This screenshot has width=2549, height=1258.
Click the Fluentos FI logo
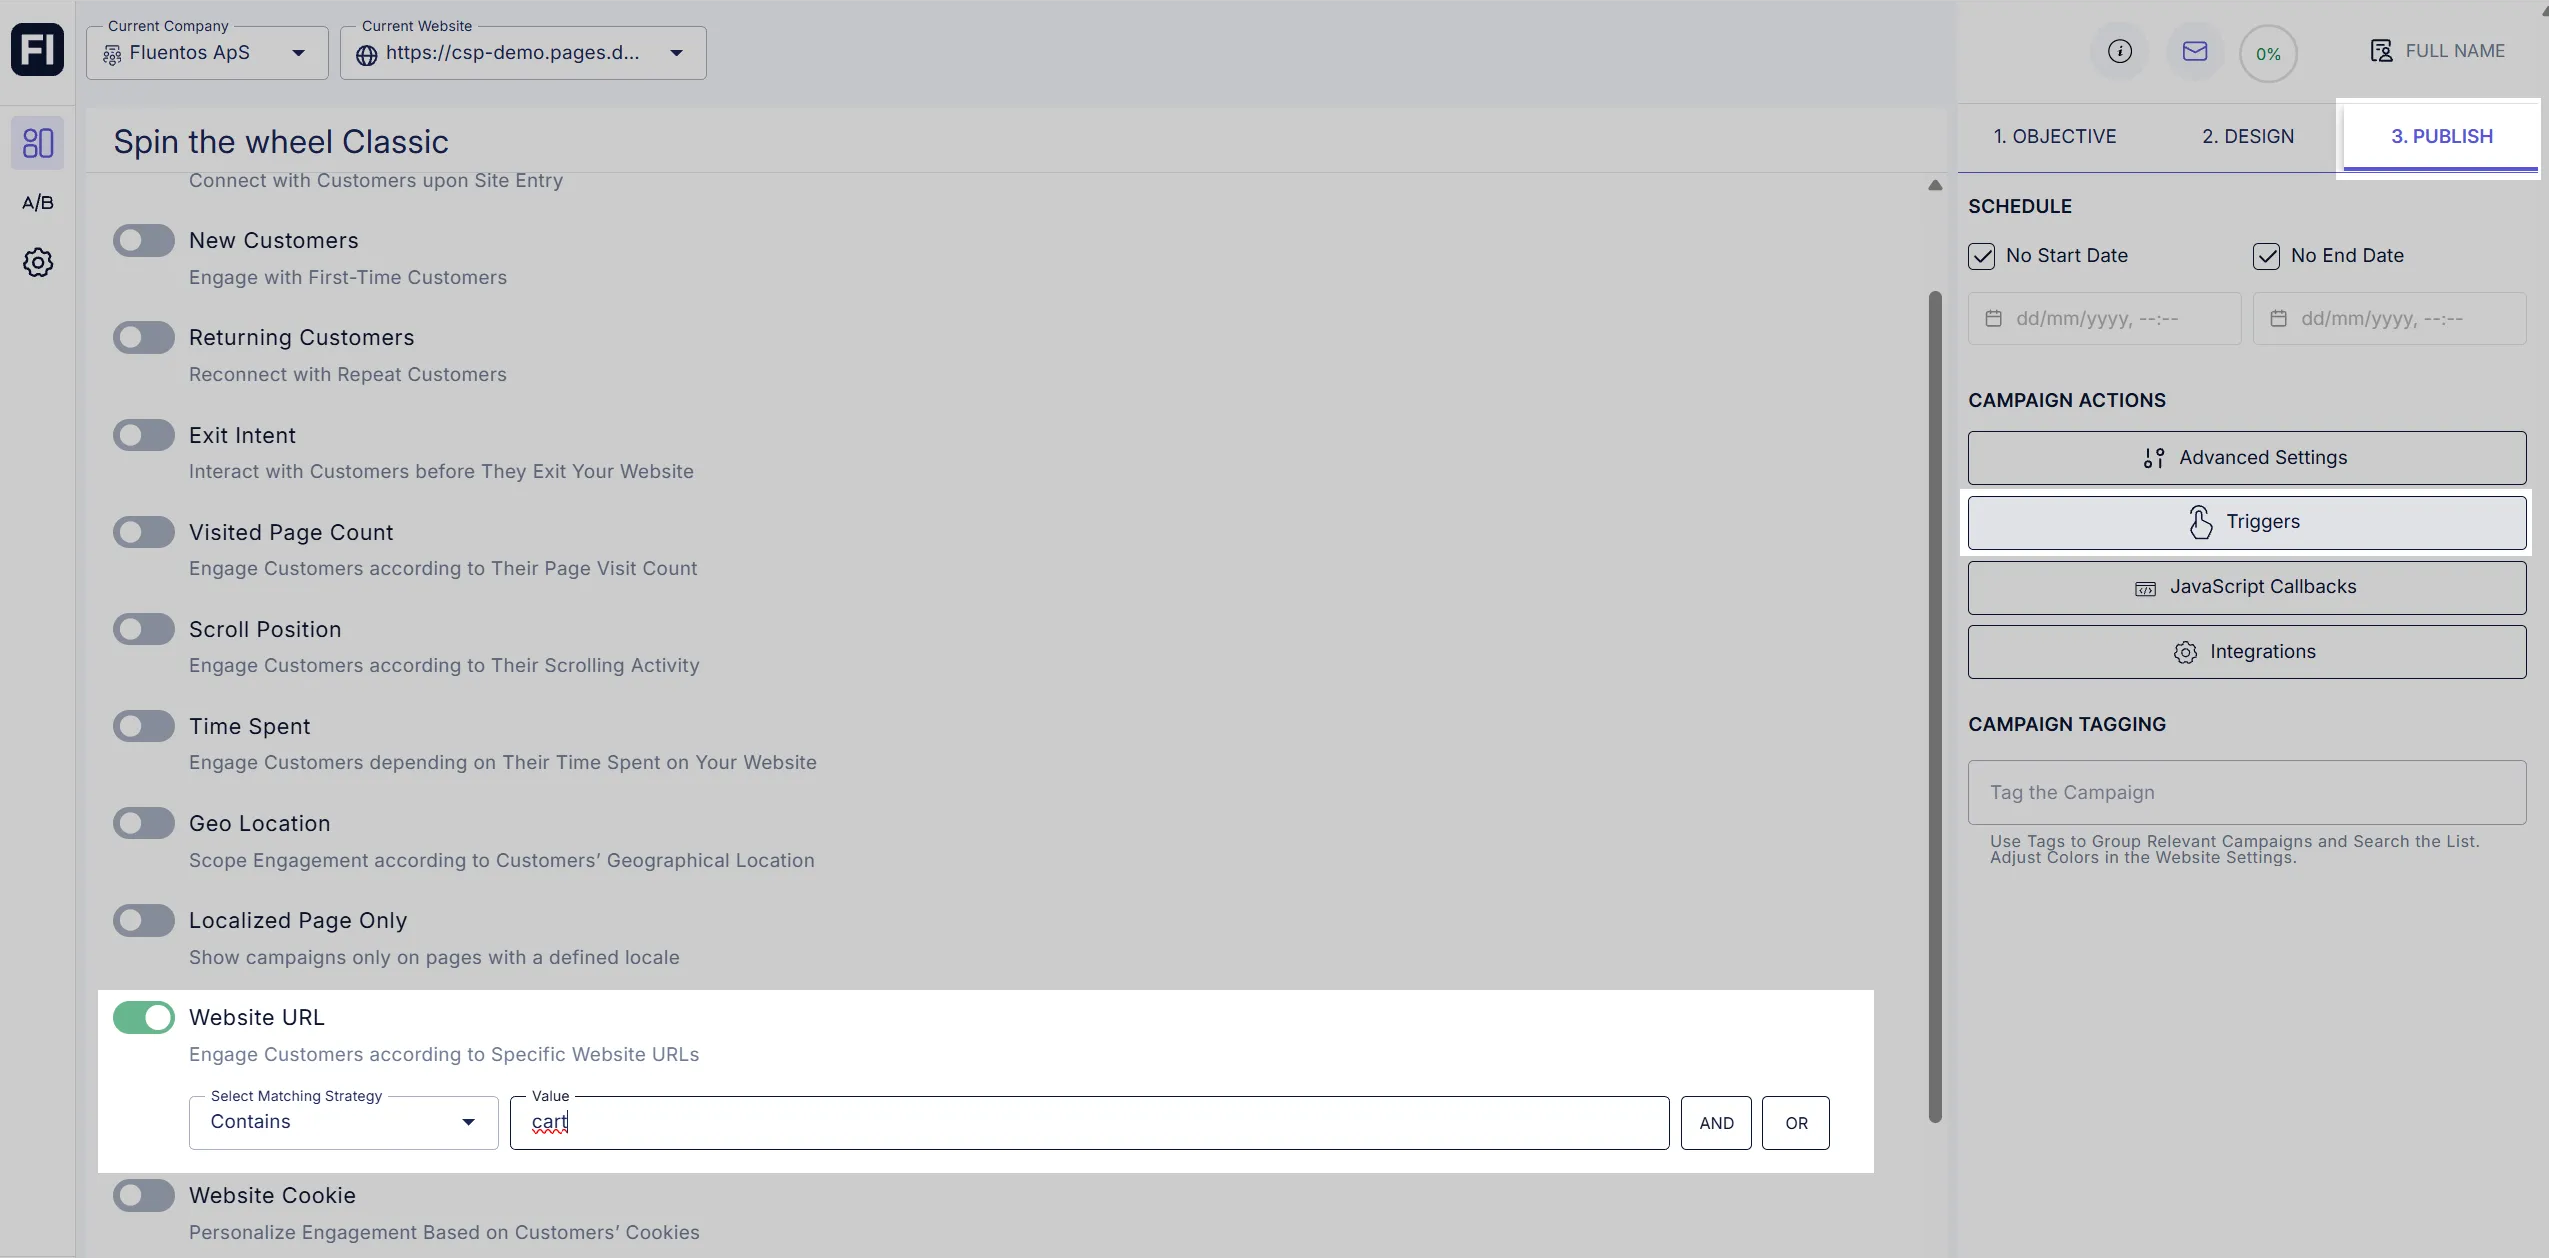point(37,48)
